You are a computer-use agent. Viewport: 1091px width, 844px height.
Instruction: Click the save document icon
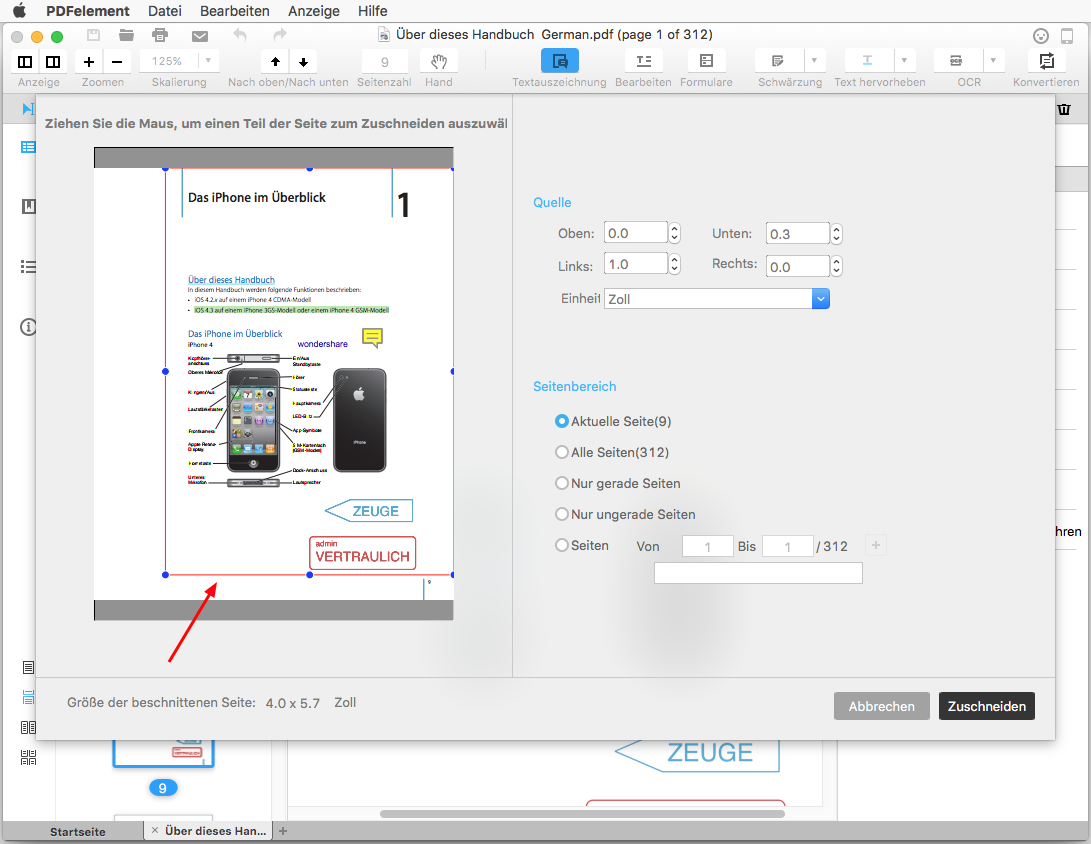pyautogui.click(x=93, y=35)
